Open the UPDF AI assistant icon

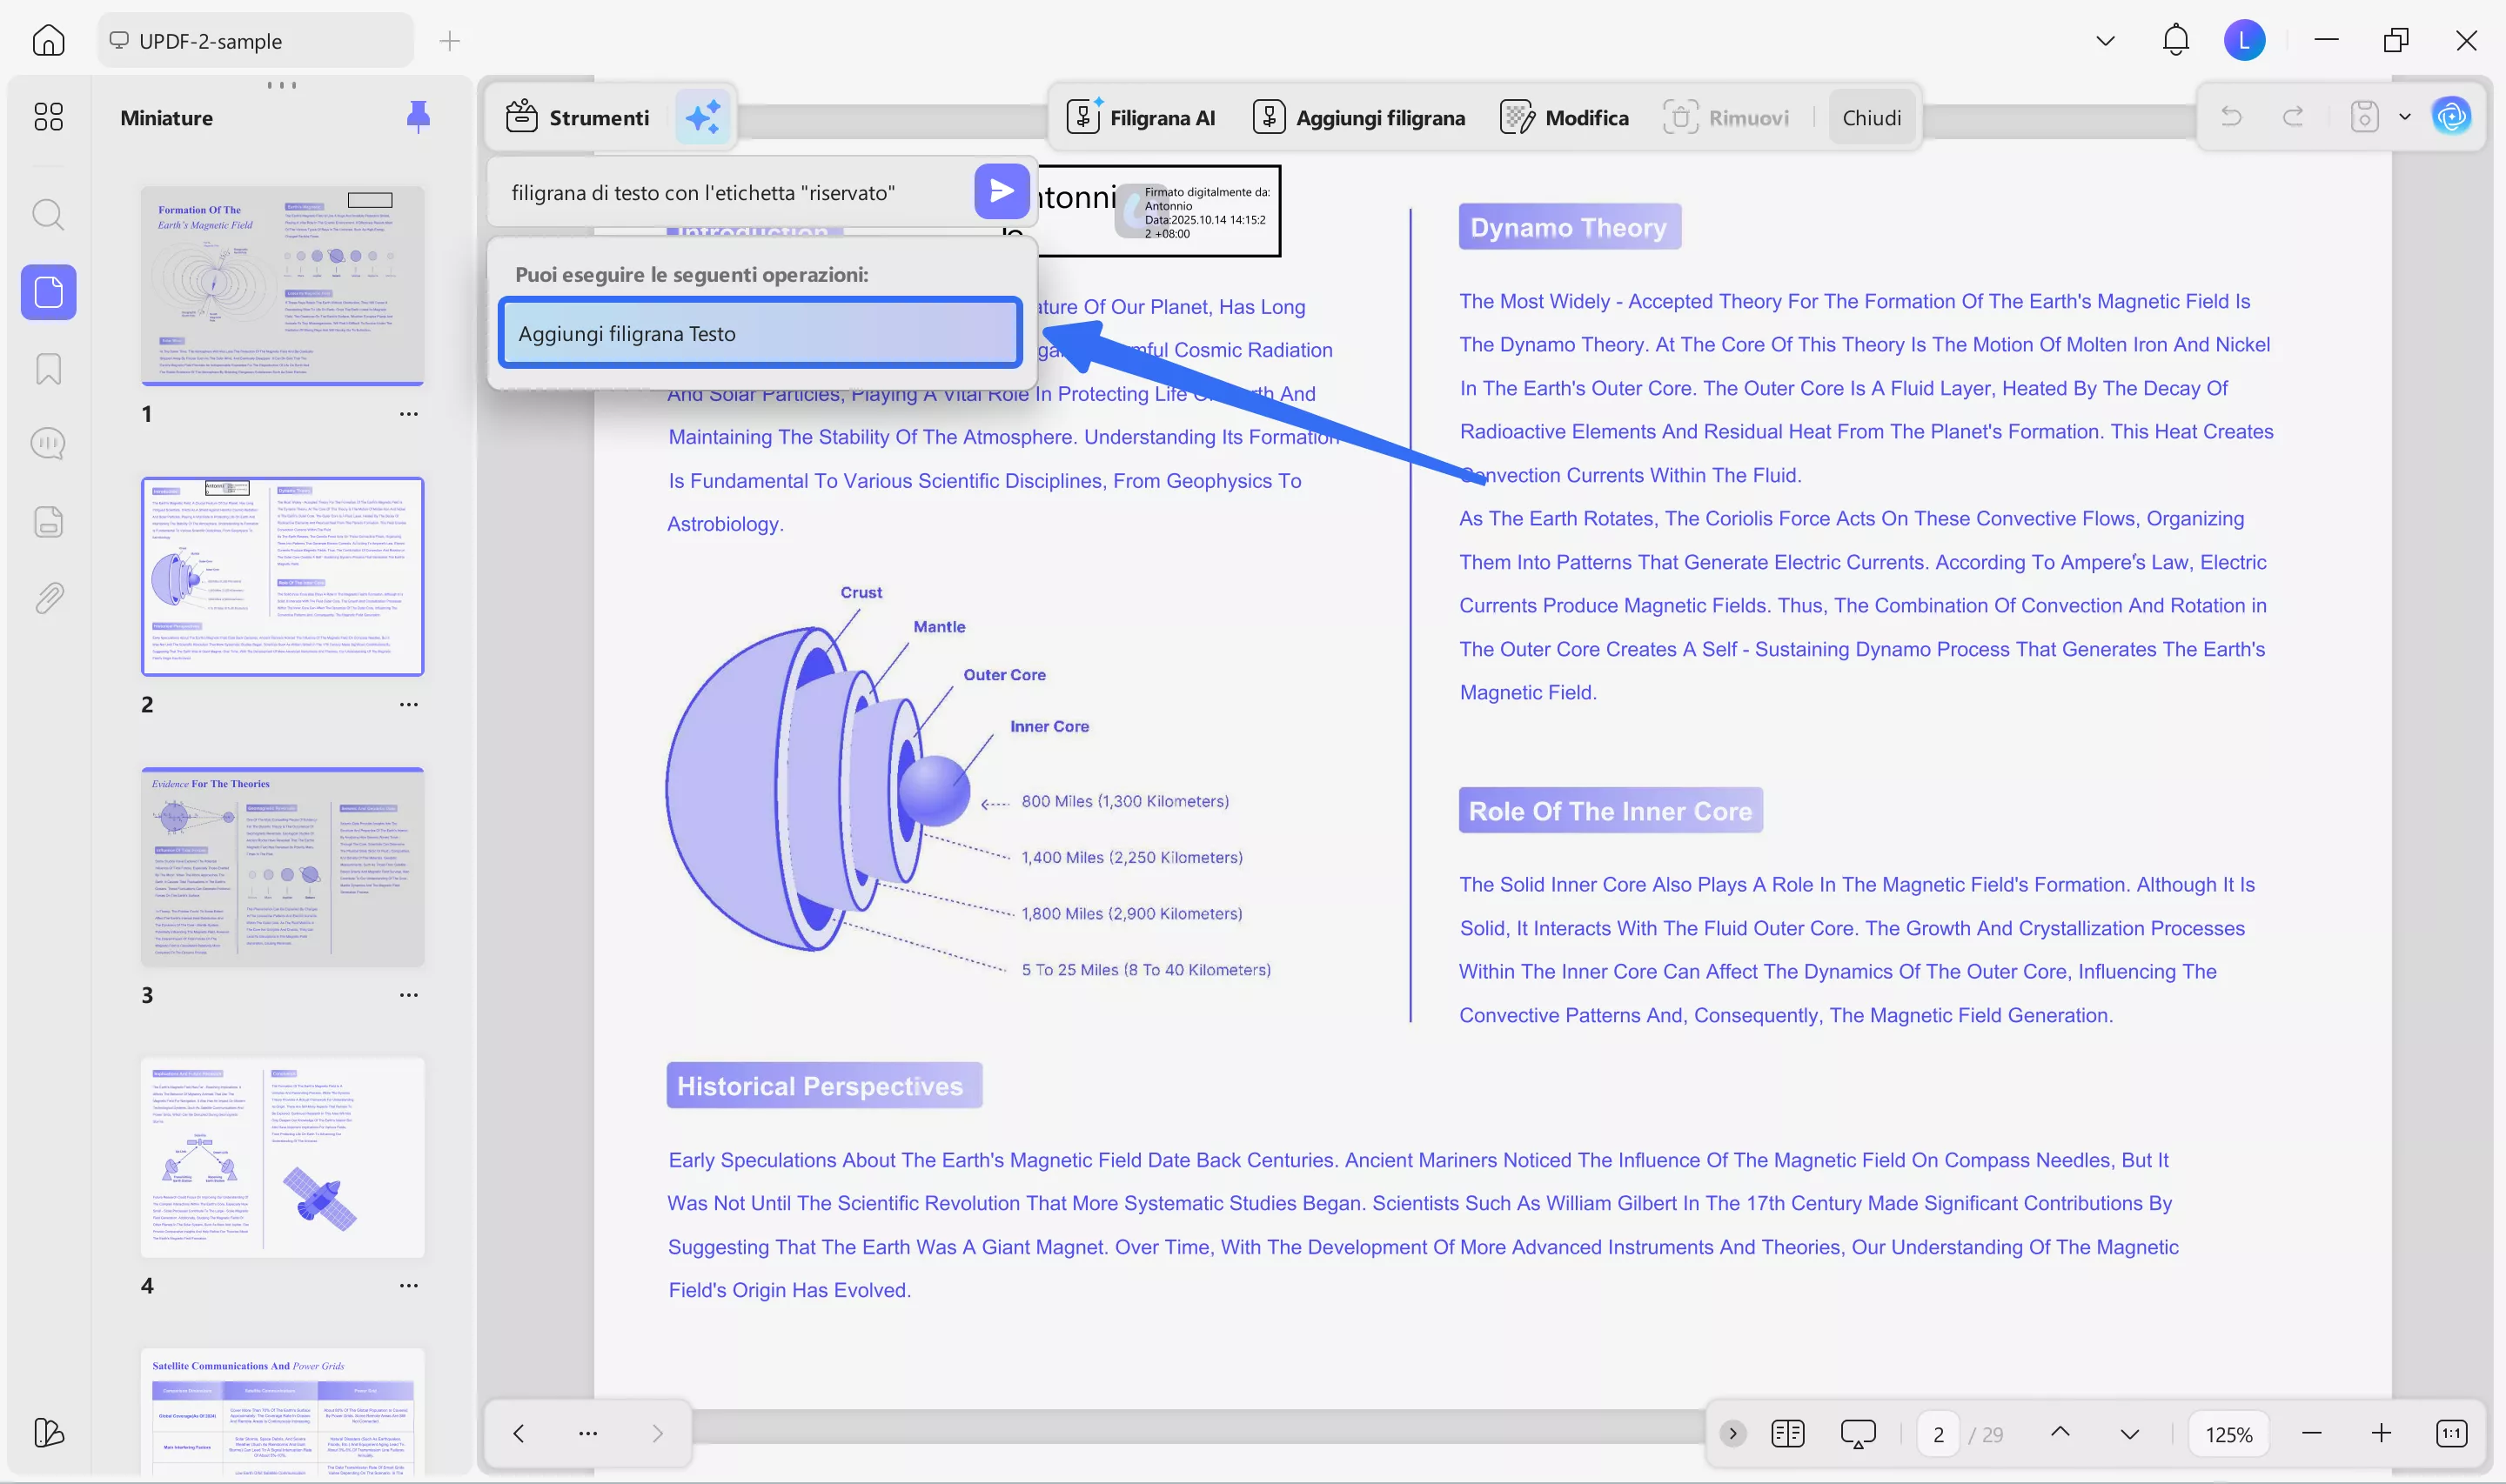2451,117
